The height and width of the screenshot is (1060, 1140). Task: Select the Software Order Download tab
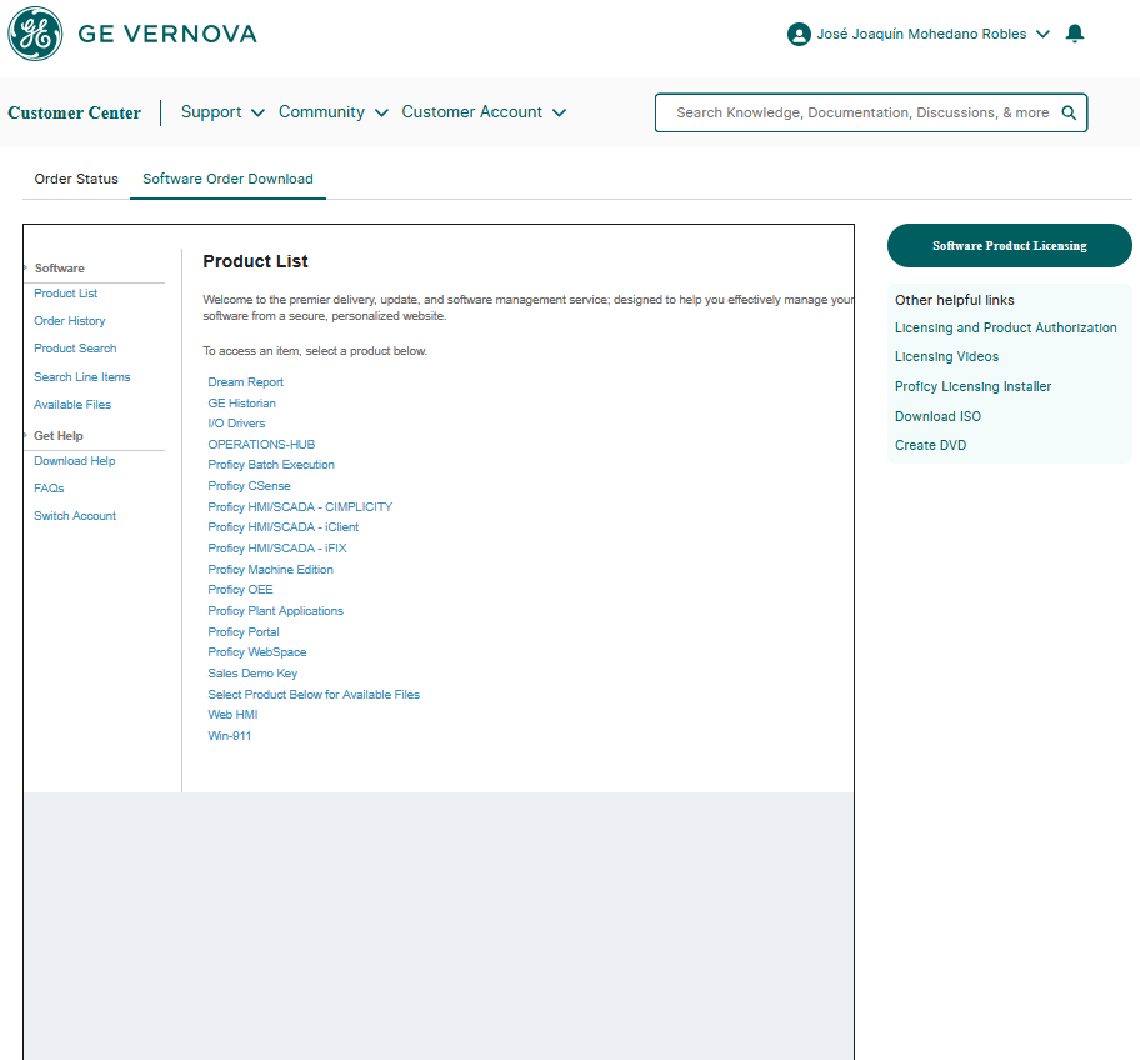click(x=228, y=179)
